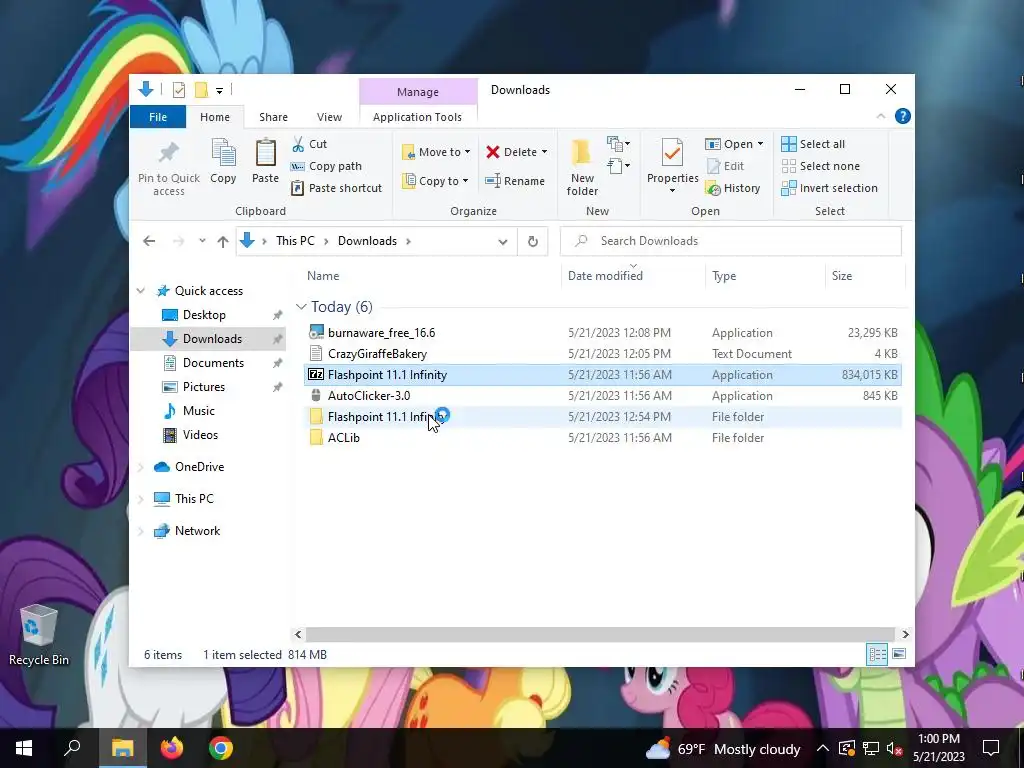Go back with the left arrow
1024x768 pixels.
(x=149, y=241)
